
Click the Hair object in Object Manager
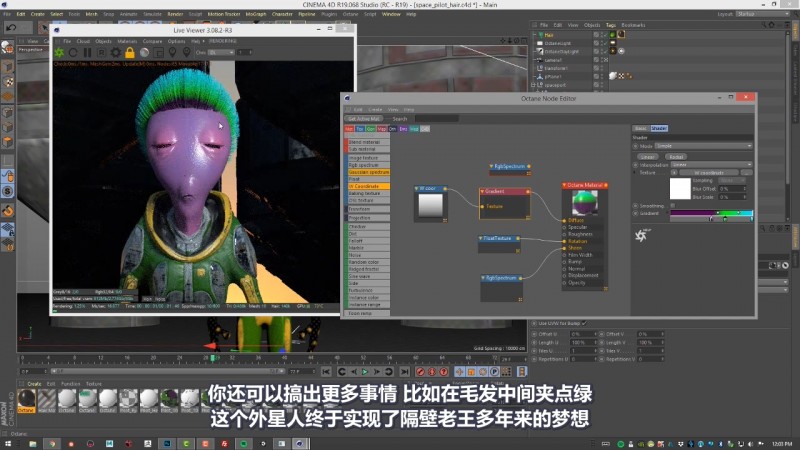pyautogui.click(x=549, y=35)
